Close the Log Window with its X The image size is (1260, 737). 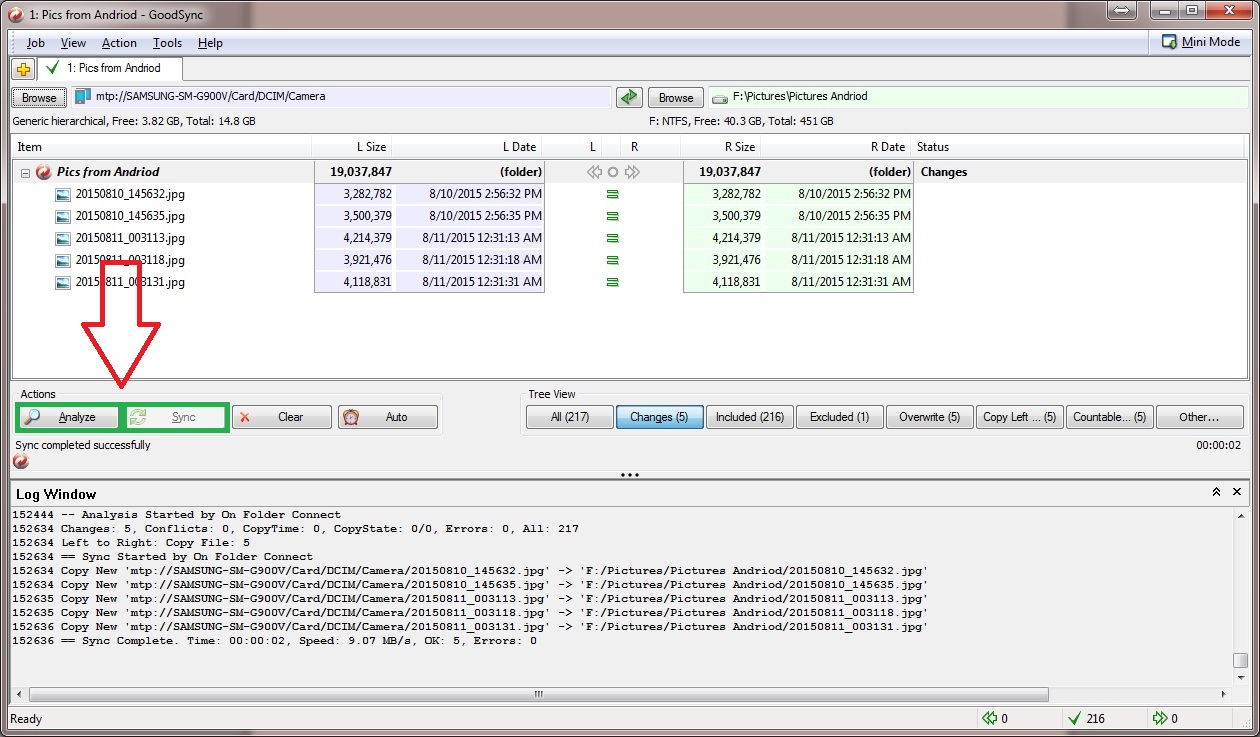coord(1237,492)
